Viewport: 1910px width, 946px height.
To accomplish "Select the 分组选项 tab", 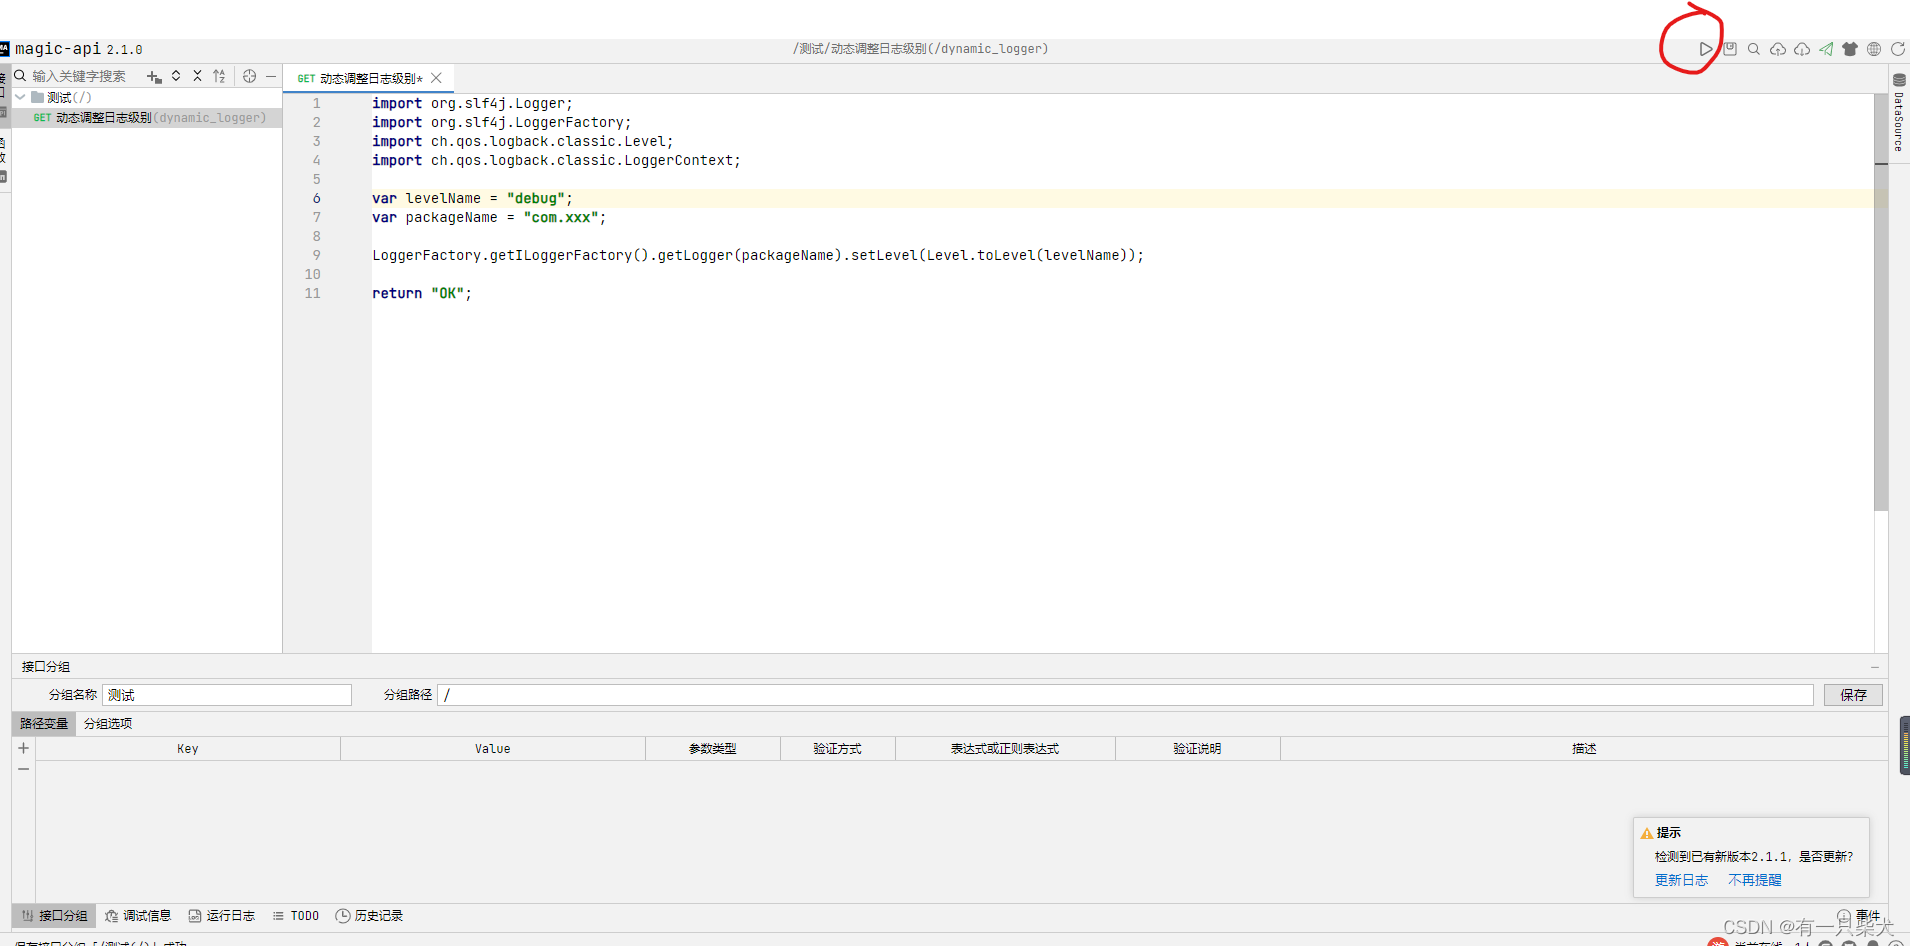I will pyautogui.click(x=108, y=724).
